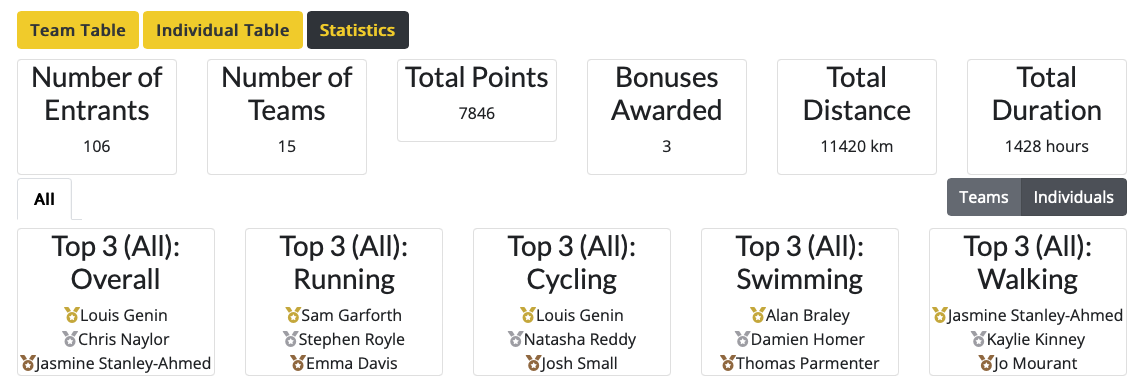Click the Total Points statistic card
Image resolution: width=1148 pixels, height=385 pixels.
477,100
